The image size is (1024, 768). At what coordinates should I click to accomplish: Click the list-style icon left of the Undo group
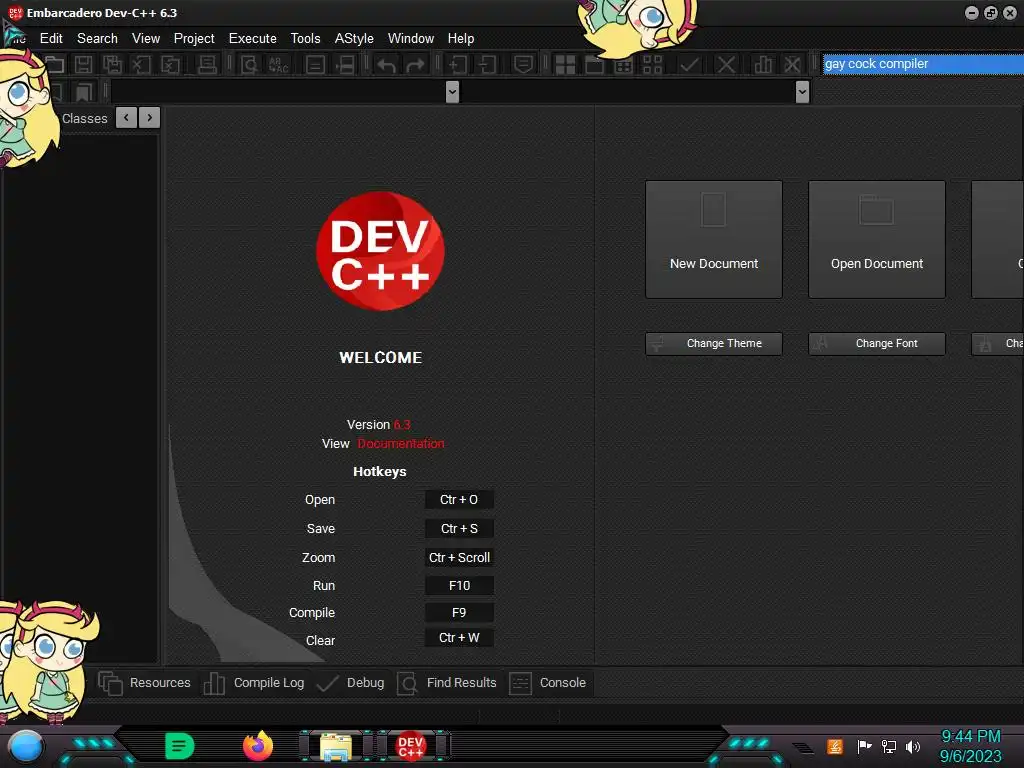(x=315, y=64)
